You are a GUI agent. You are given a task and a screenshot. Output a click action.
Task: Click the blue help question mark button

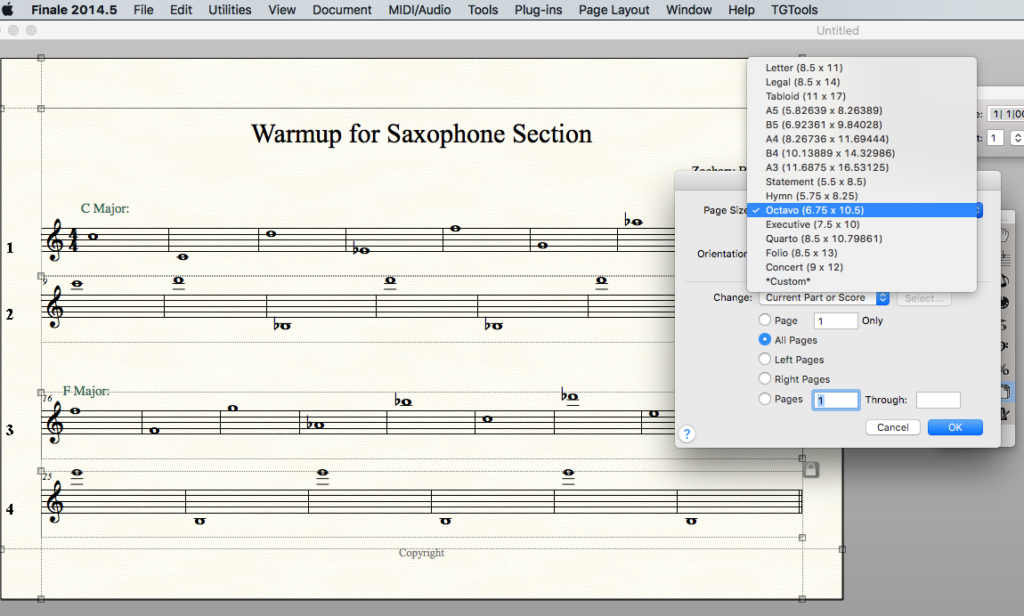(687, 434)
